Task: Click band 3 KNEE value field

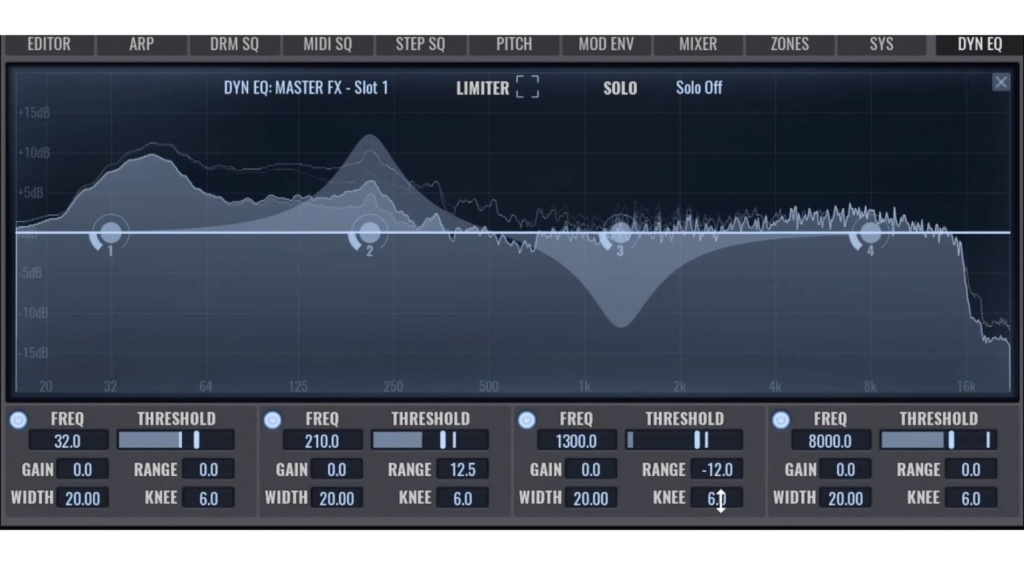Action: (x=716, y=498)
